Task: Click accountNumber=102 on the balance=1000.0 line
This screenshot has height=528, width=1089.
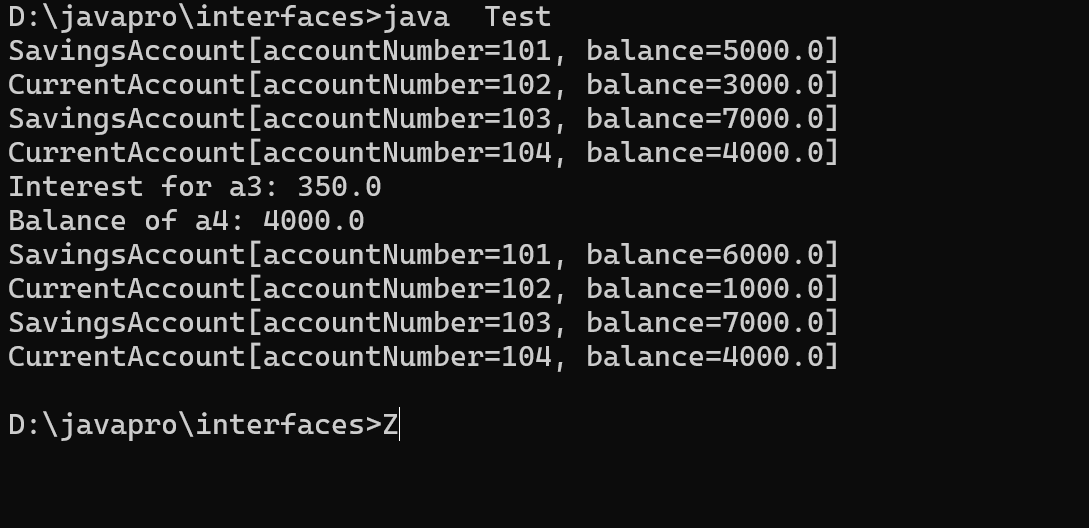Action: coord(406,289)
